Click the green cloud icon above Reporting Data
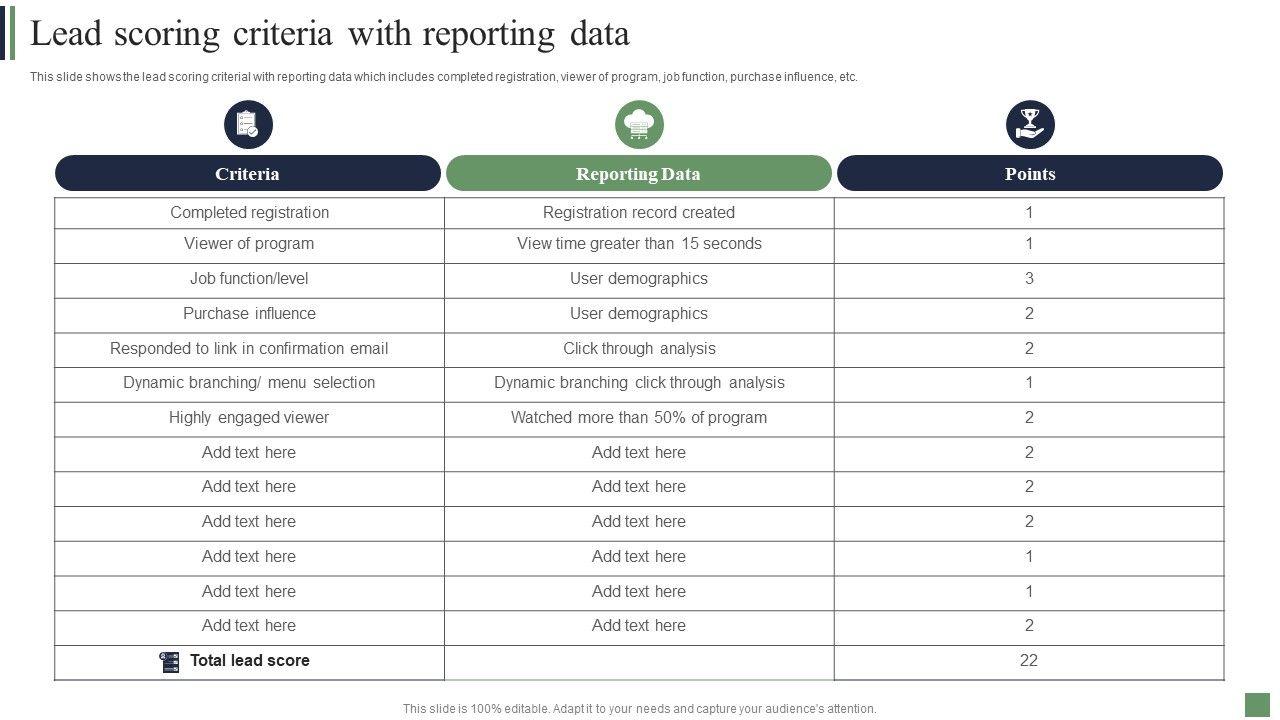Viewport: 1280px width, 720px height. click(x=639, y=125)
